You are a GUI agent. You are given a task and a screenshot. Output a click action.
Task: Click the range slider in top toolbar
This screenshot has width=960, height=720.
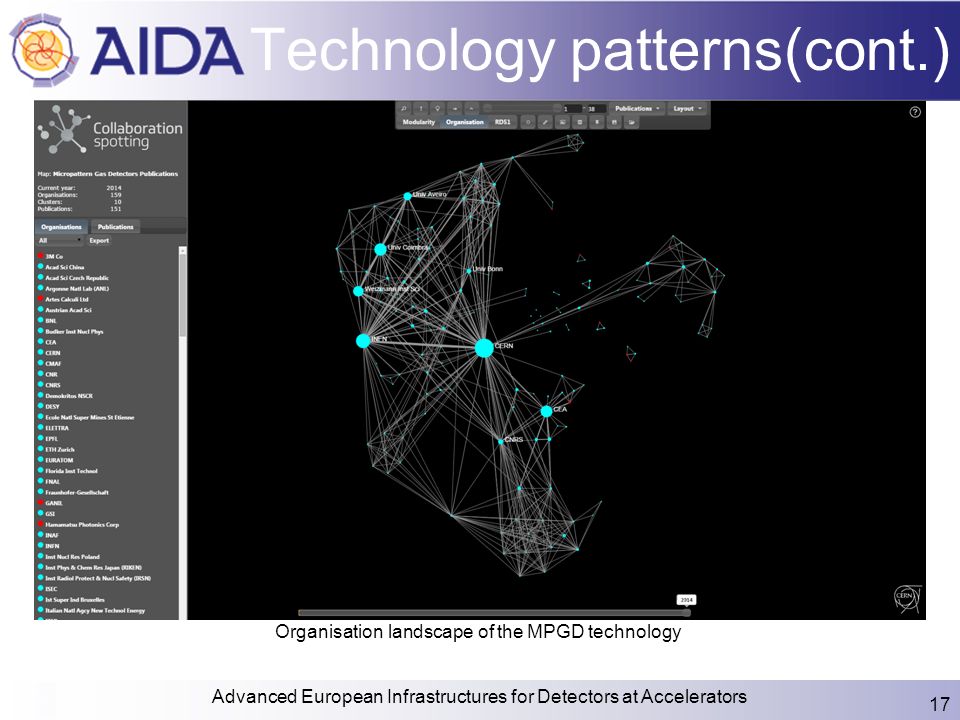coord(522,108)
